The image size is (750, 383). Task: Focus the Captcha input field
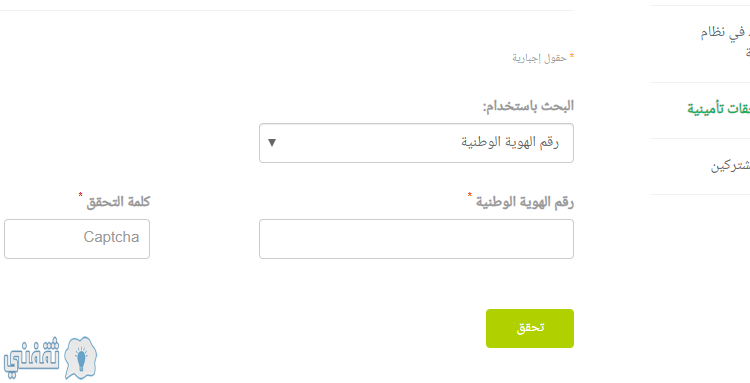pyautogui.click(x=77, y=239)
